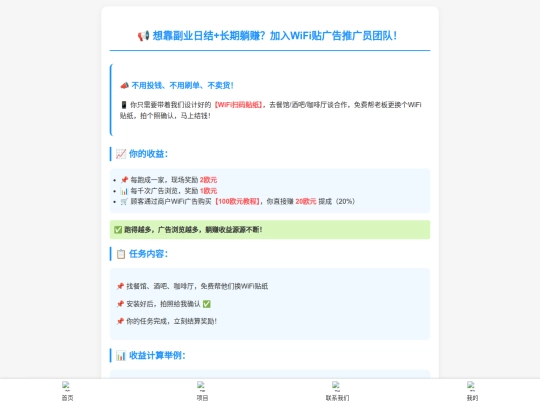The width and height of the screenshot is (540, 405).
Task: Click the bar chart icon beside 收益计算举例
Action: point(121,355)
